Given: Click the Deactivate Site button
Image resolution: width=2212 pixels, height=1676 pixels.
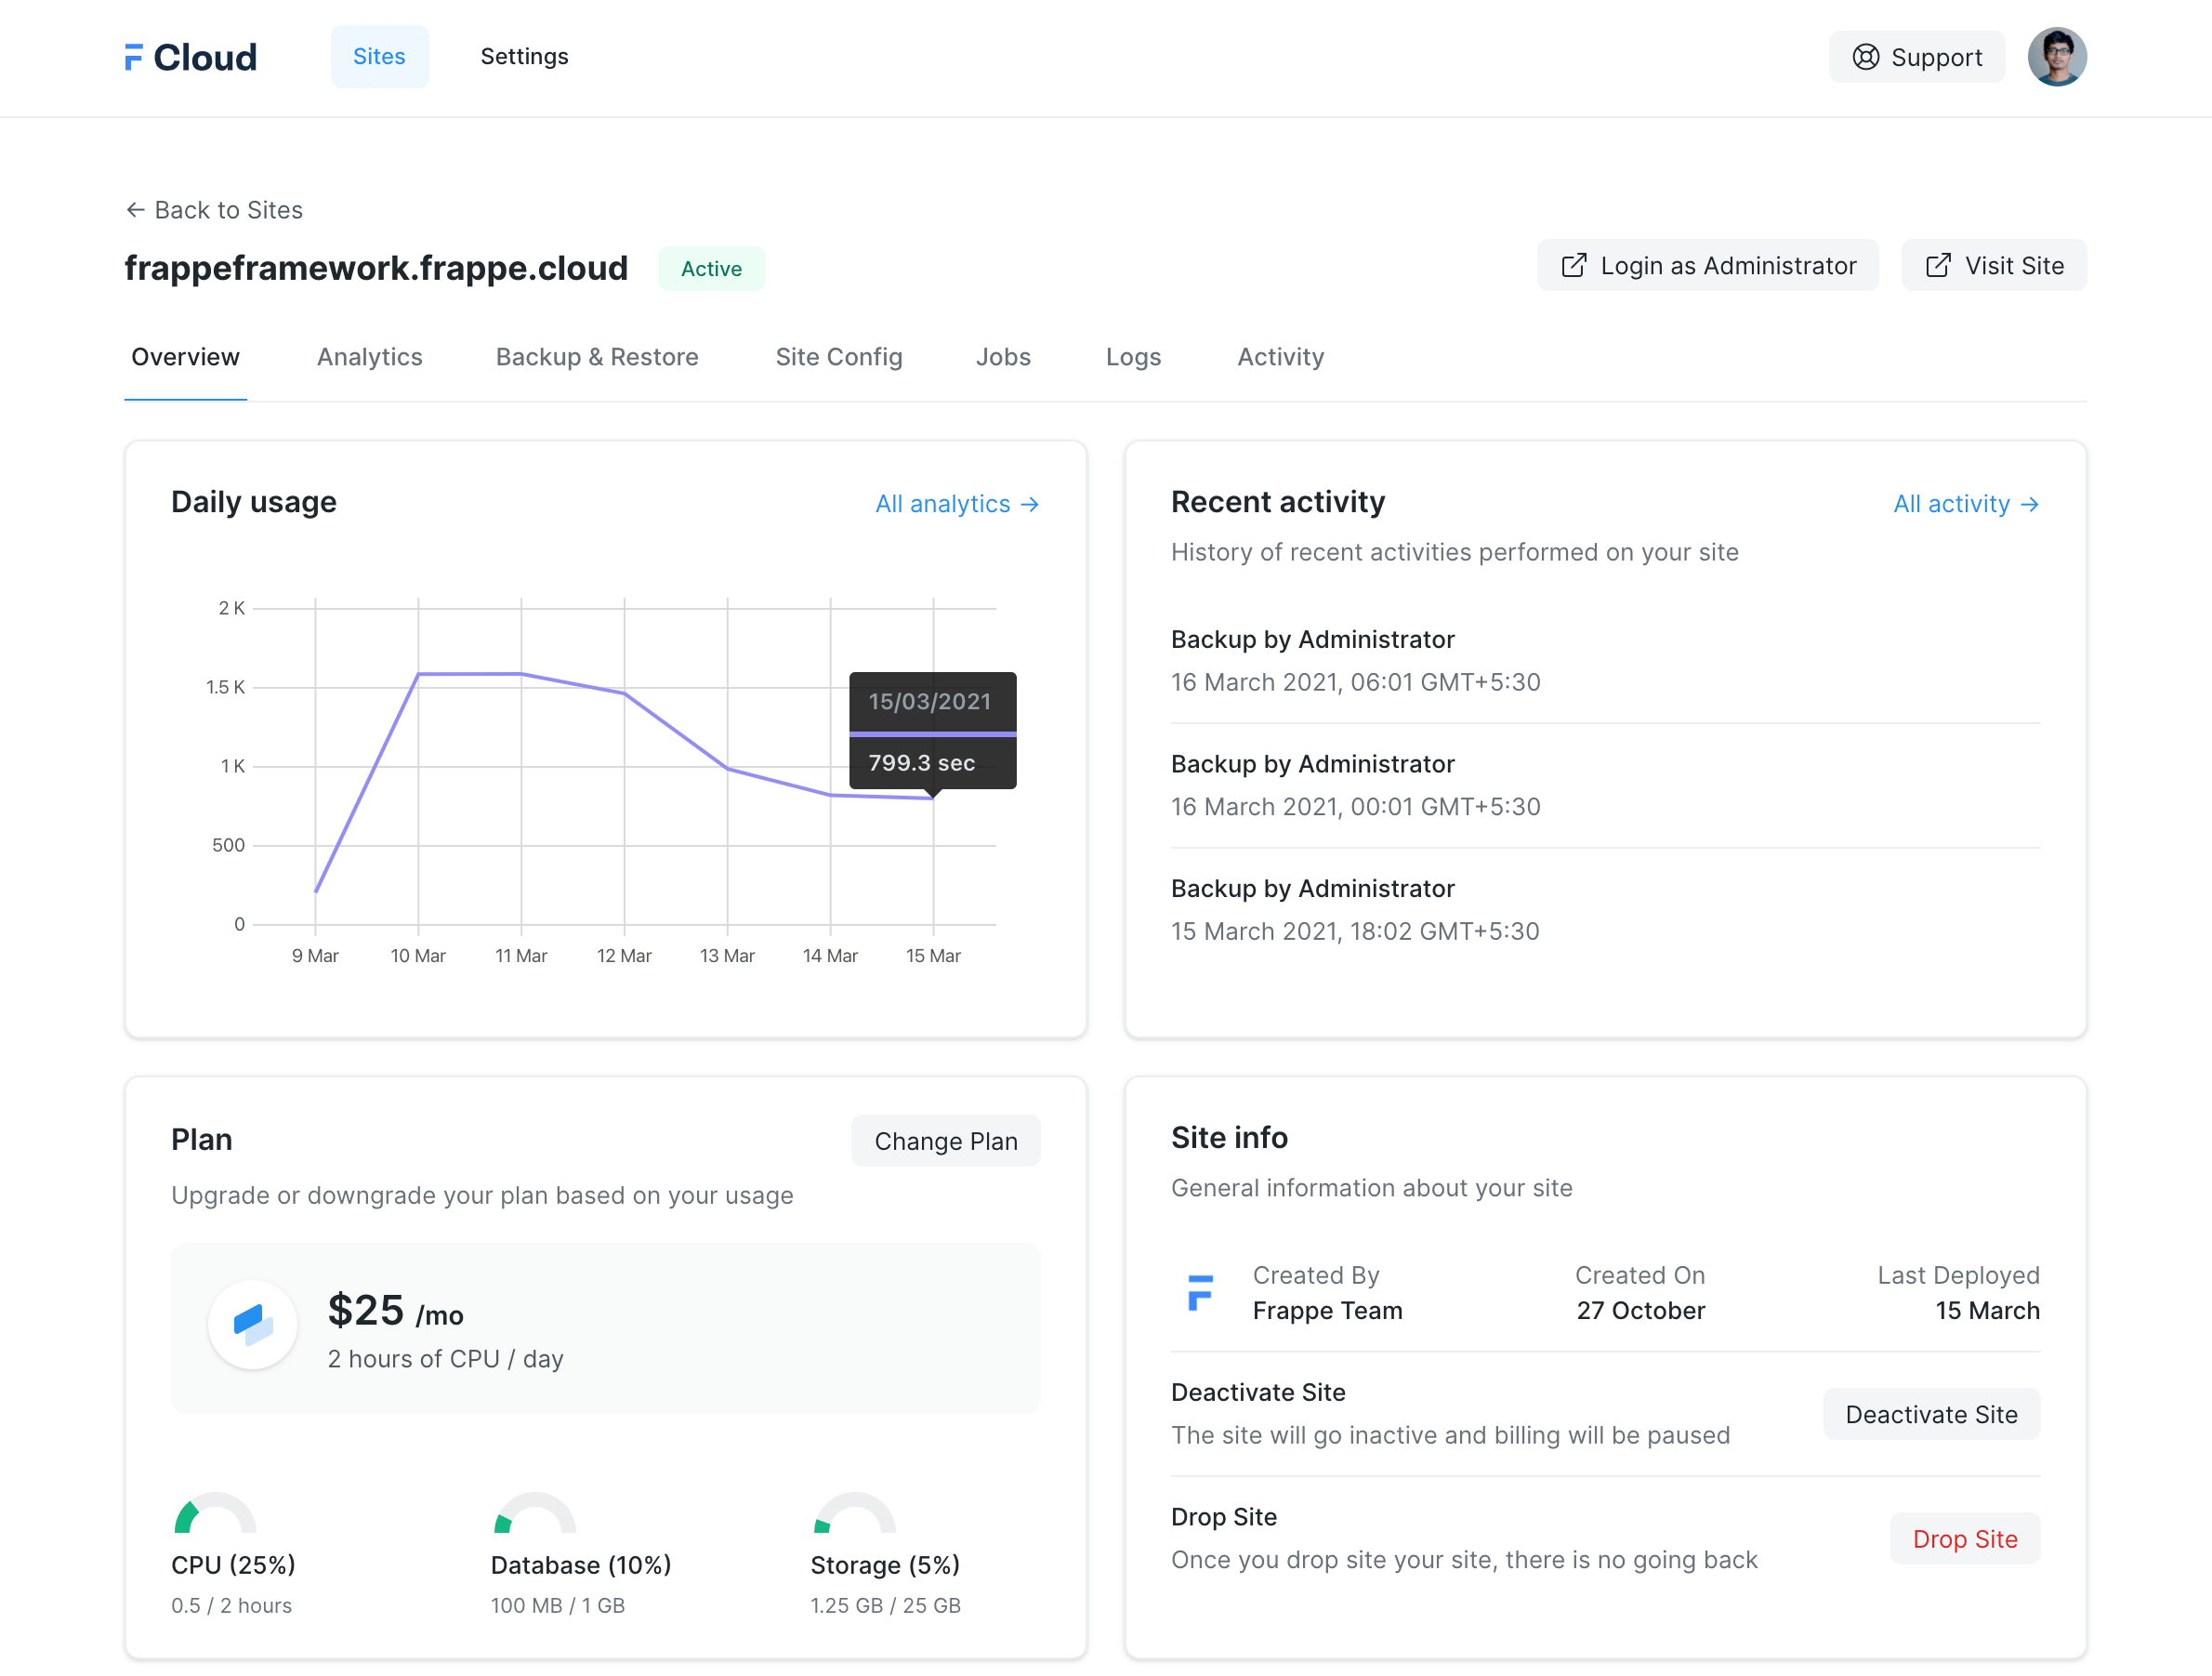Looking at the screenshot, I should pos(1931,1414).
